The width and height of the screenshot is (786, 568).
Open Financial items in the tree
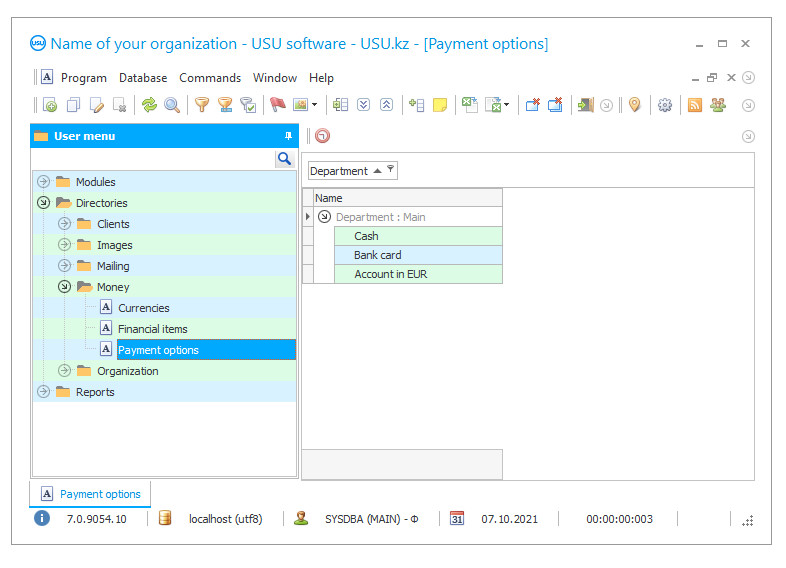pyautogui.click(x=152, y=329)
